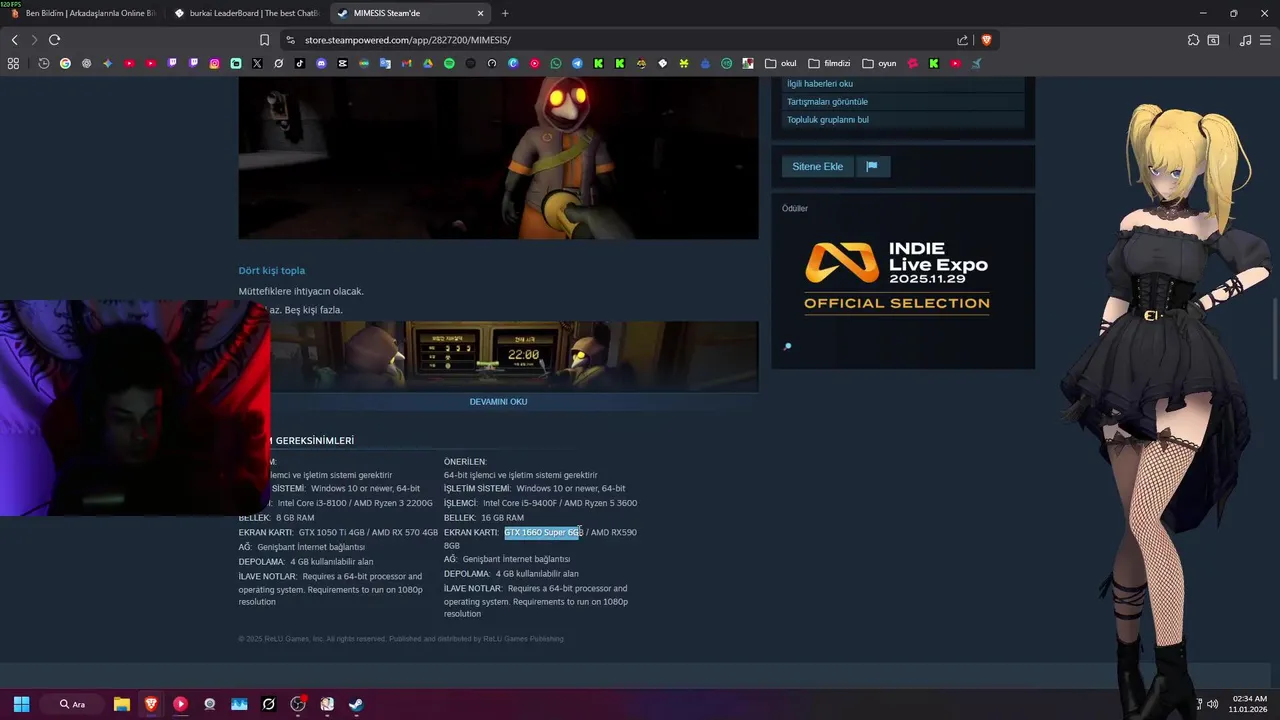Go back using the browser back arrow

[14, 40]
